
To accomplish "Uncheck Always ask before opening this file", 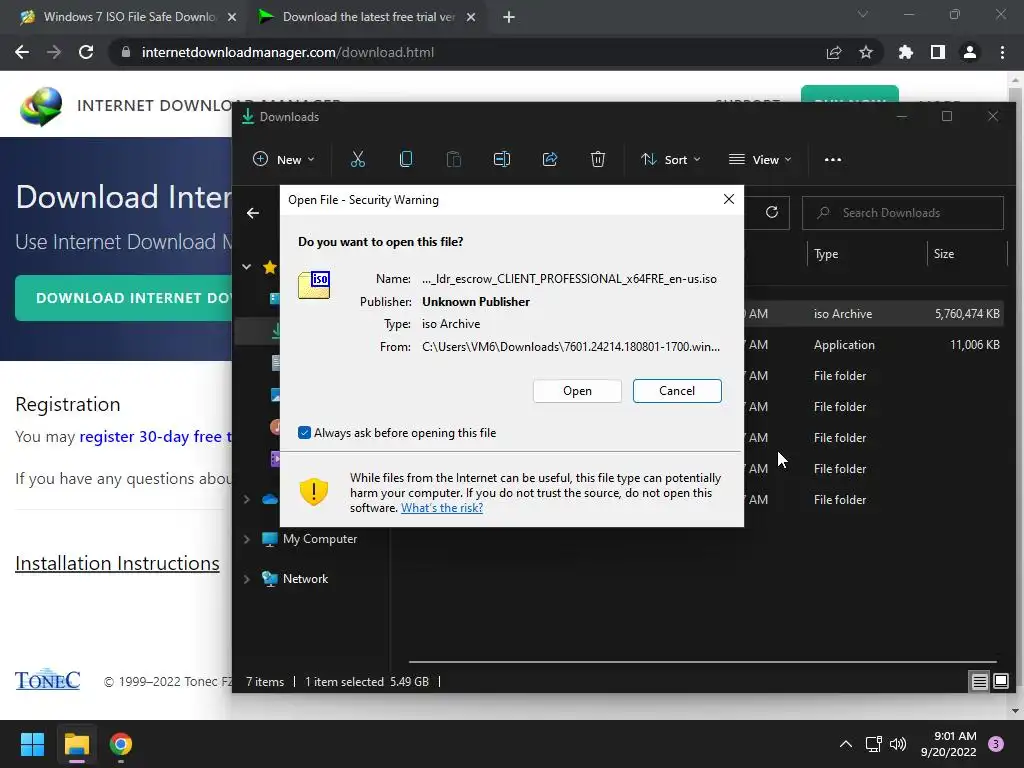I will [304, 433].
